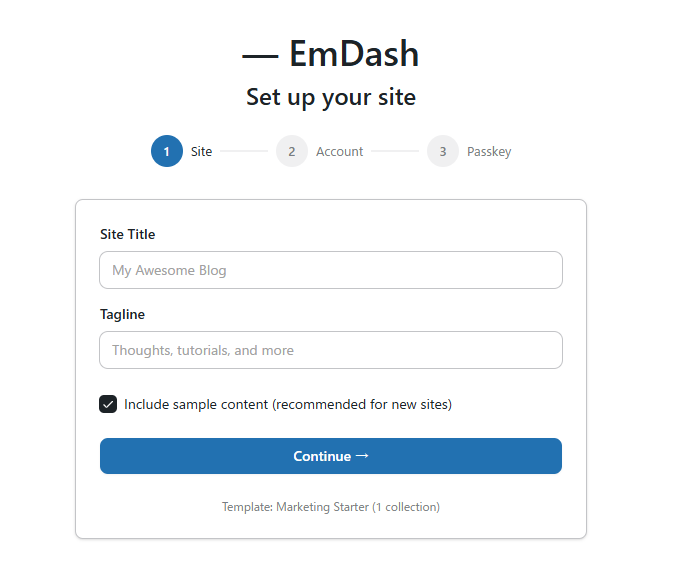Click the "Include sample content" label text
The height and width of the screenshot is (572, 680).
(288, 405)
